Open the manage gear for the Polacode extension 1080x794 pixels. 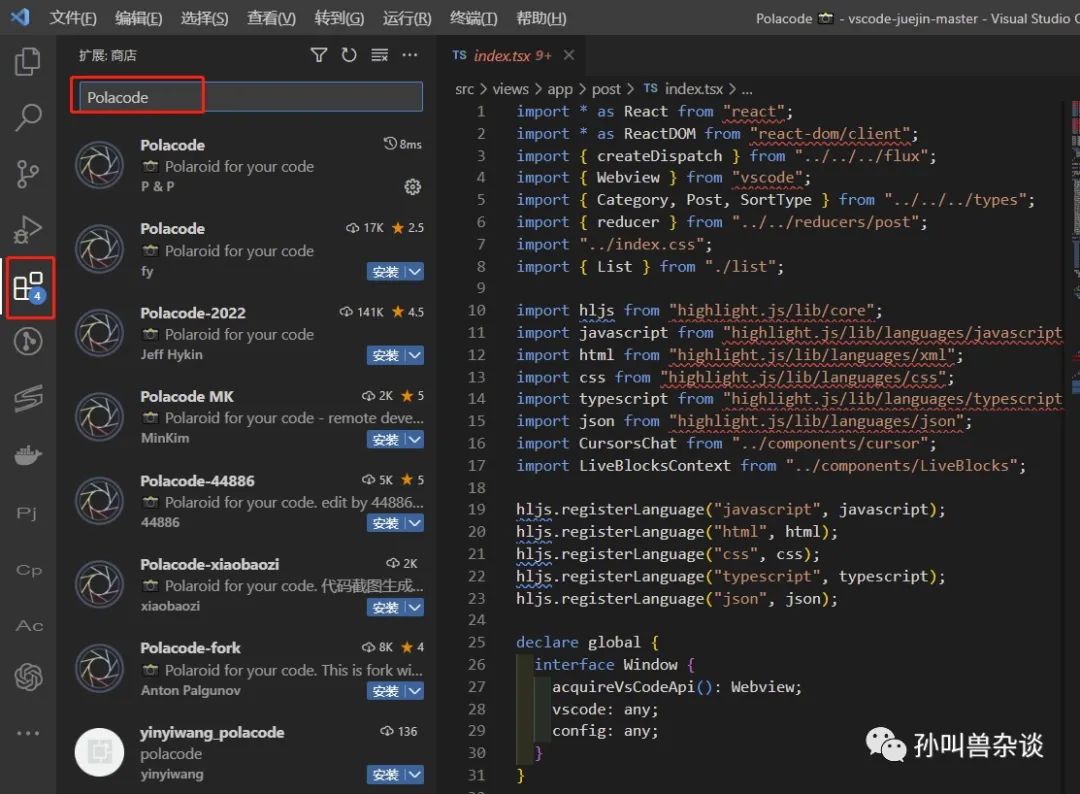pos(412,186)
